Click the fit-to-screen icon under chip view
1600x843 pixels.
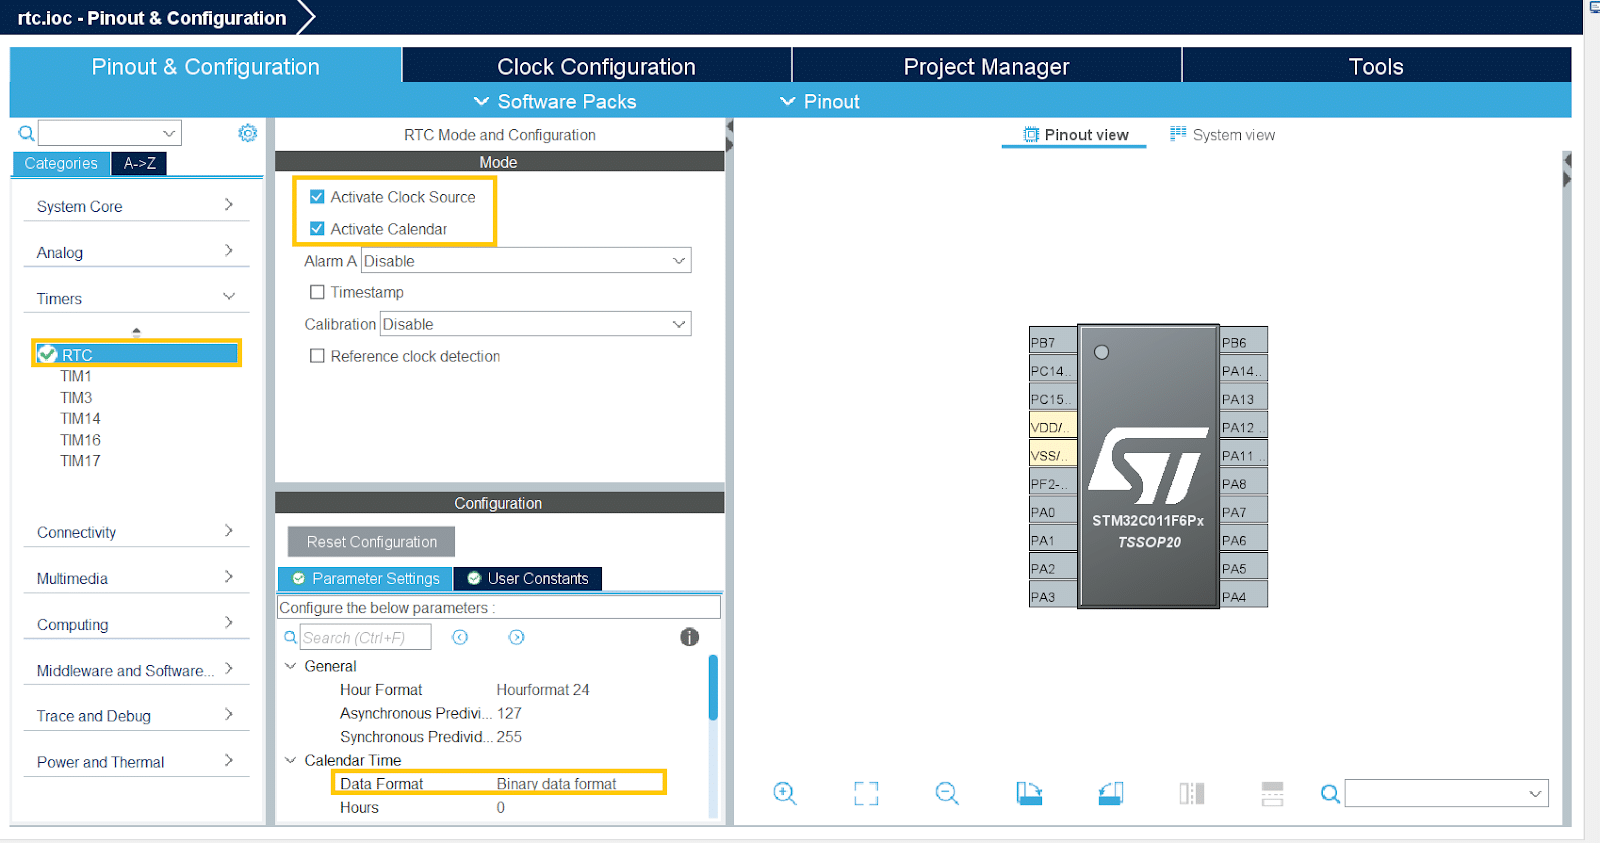[866, 794]
